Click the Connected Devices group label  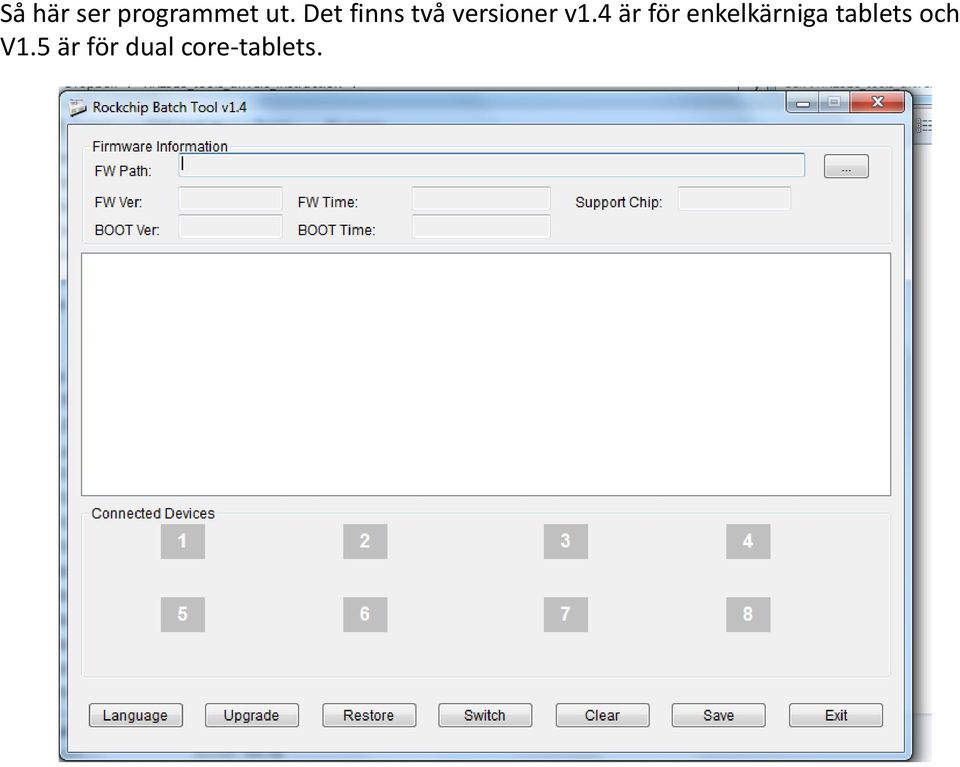tap(153, 514)
